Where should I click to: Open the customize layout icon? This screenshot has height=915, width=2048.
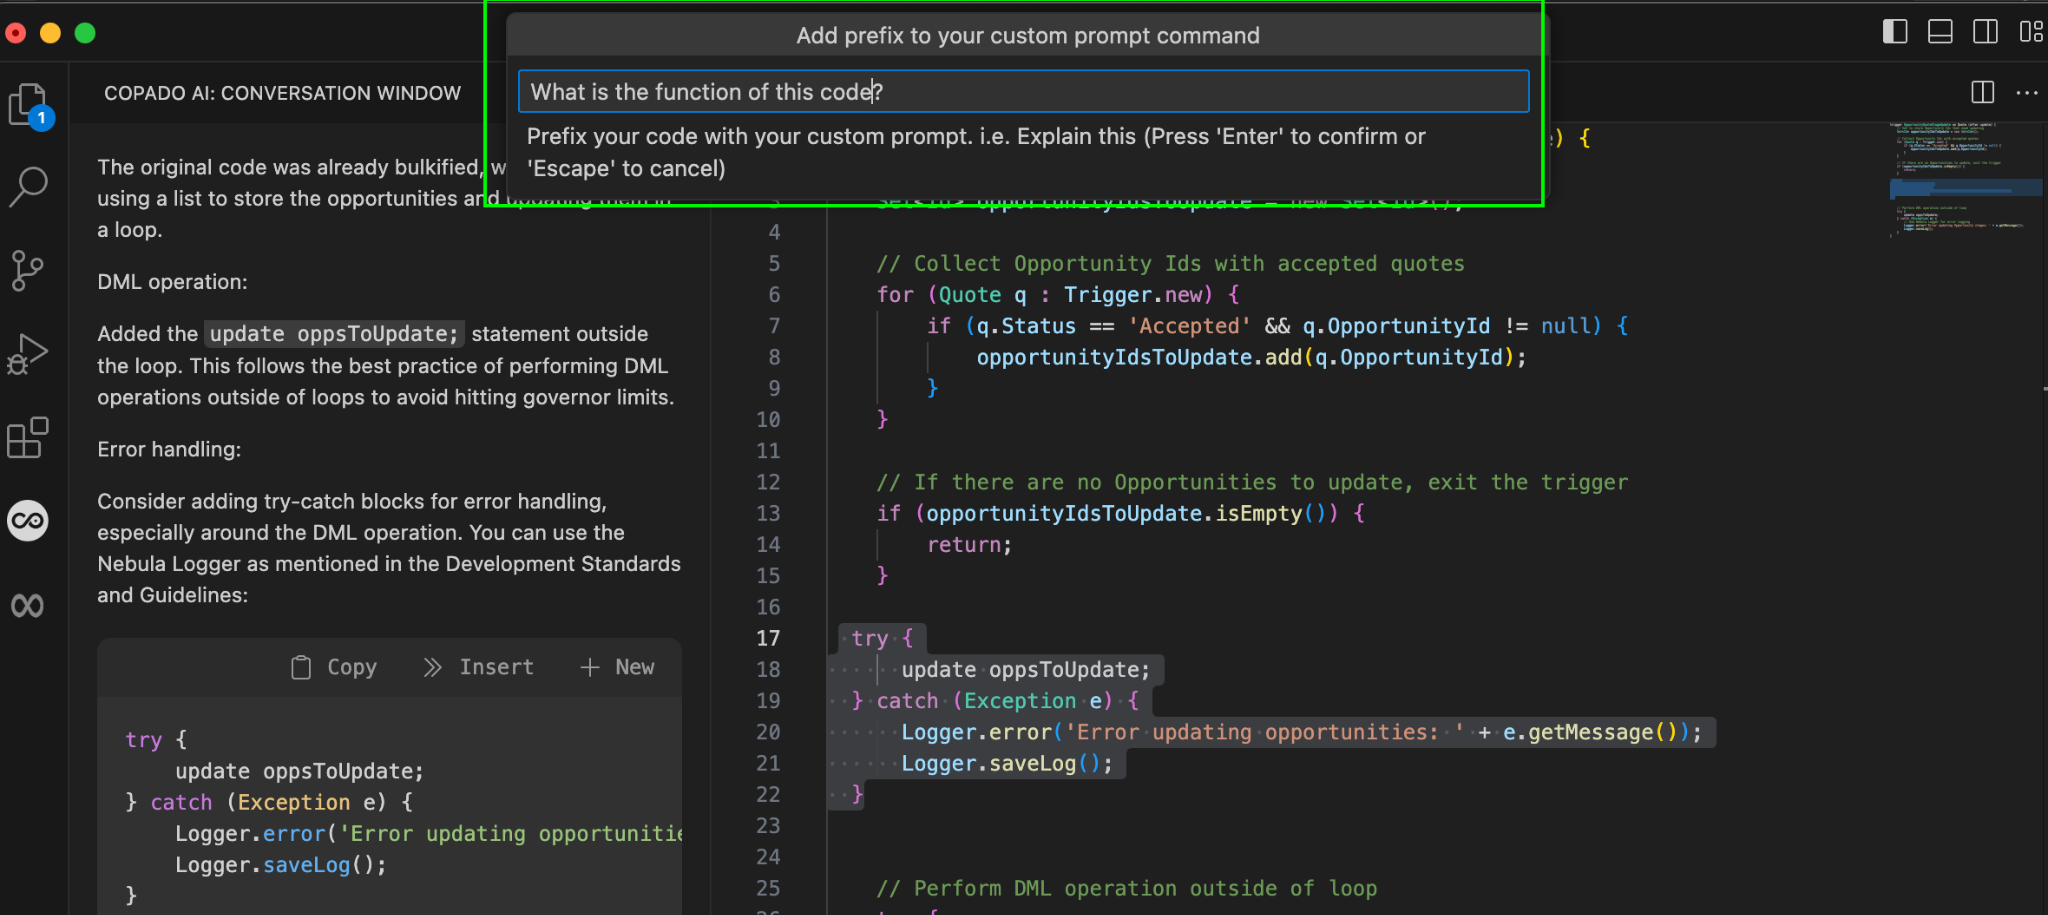coord(2031,32)
